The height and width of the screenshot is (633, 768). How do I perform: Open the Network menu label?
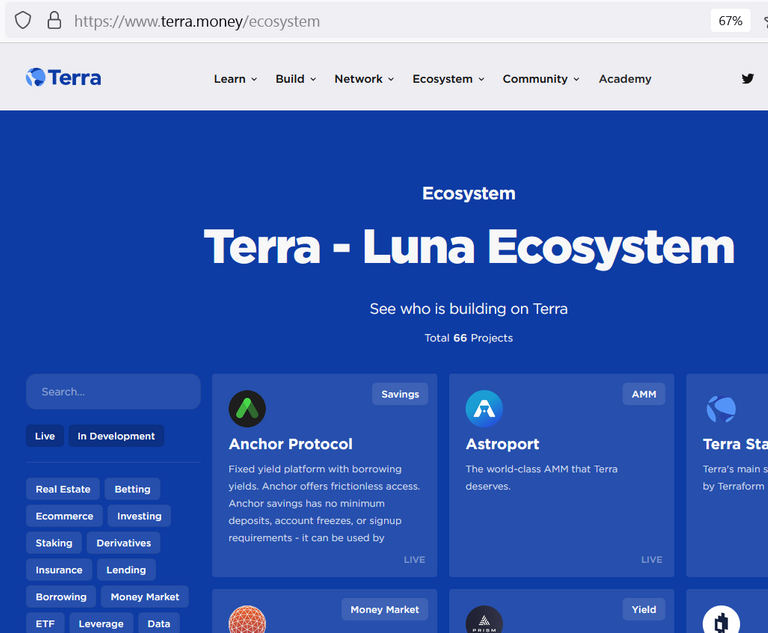pos(359,79)
